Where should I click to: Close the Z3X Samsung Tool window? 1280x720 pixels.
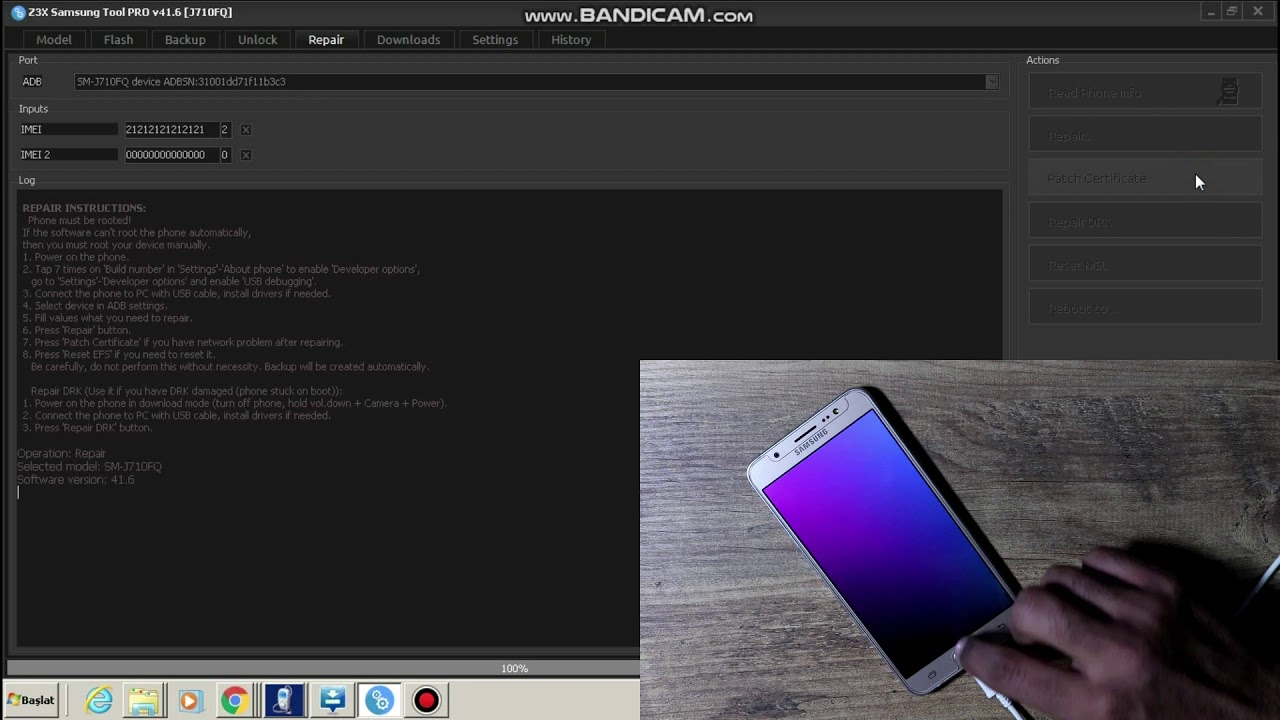tap(1258, 12)
